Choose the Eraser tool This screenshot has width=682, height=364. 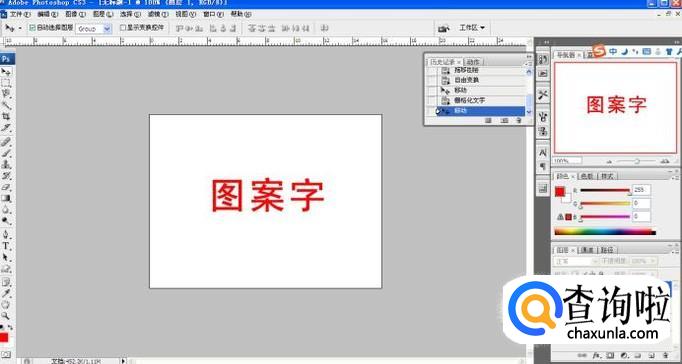coord(6,187)
